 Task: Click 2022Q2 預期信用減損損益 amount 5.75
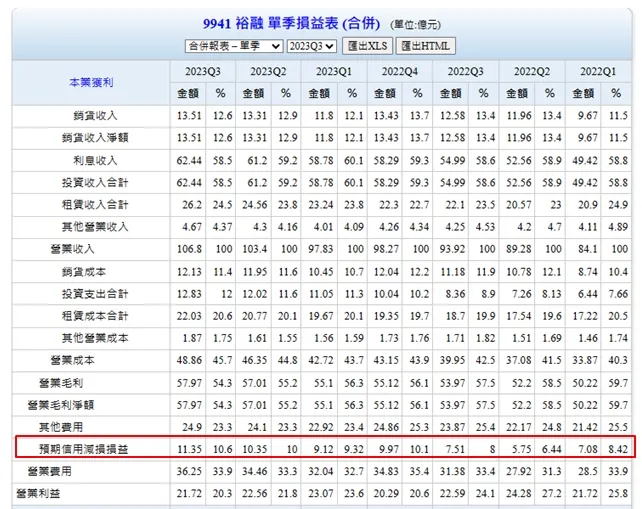coord(521,450)
